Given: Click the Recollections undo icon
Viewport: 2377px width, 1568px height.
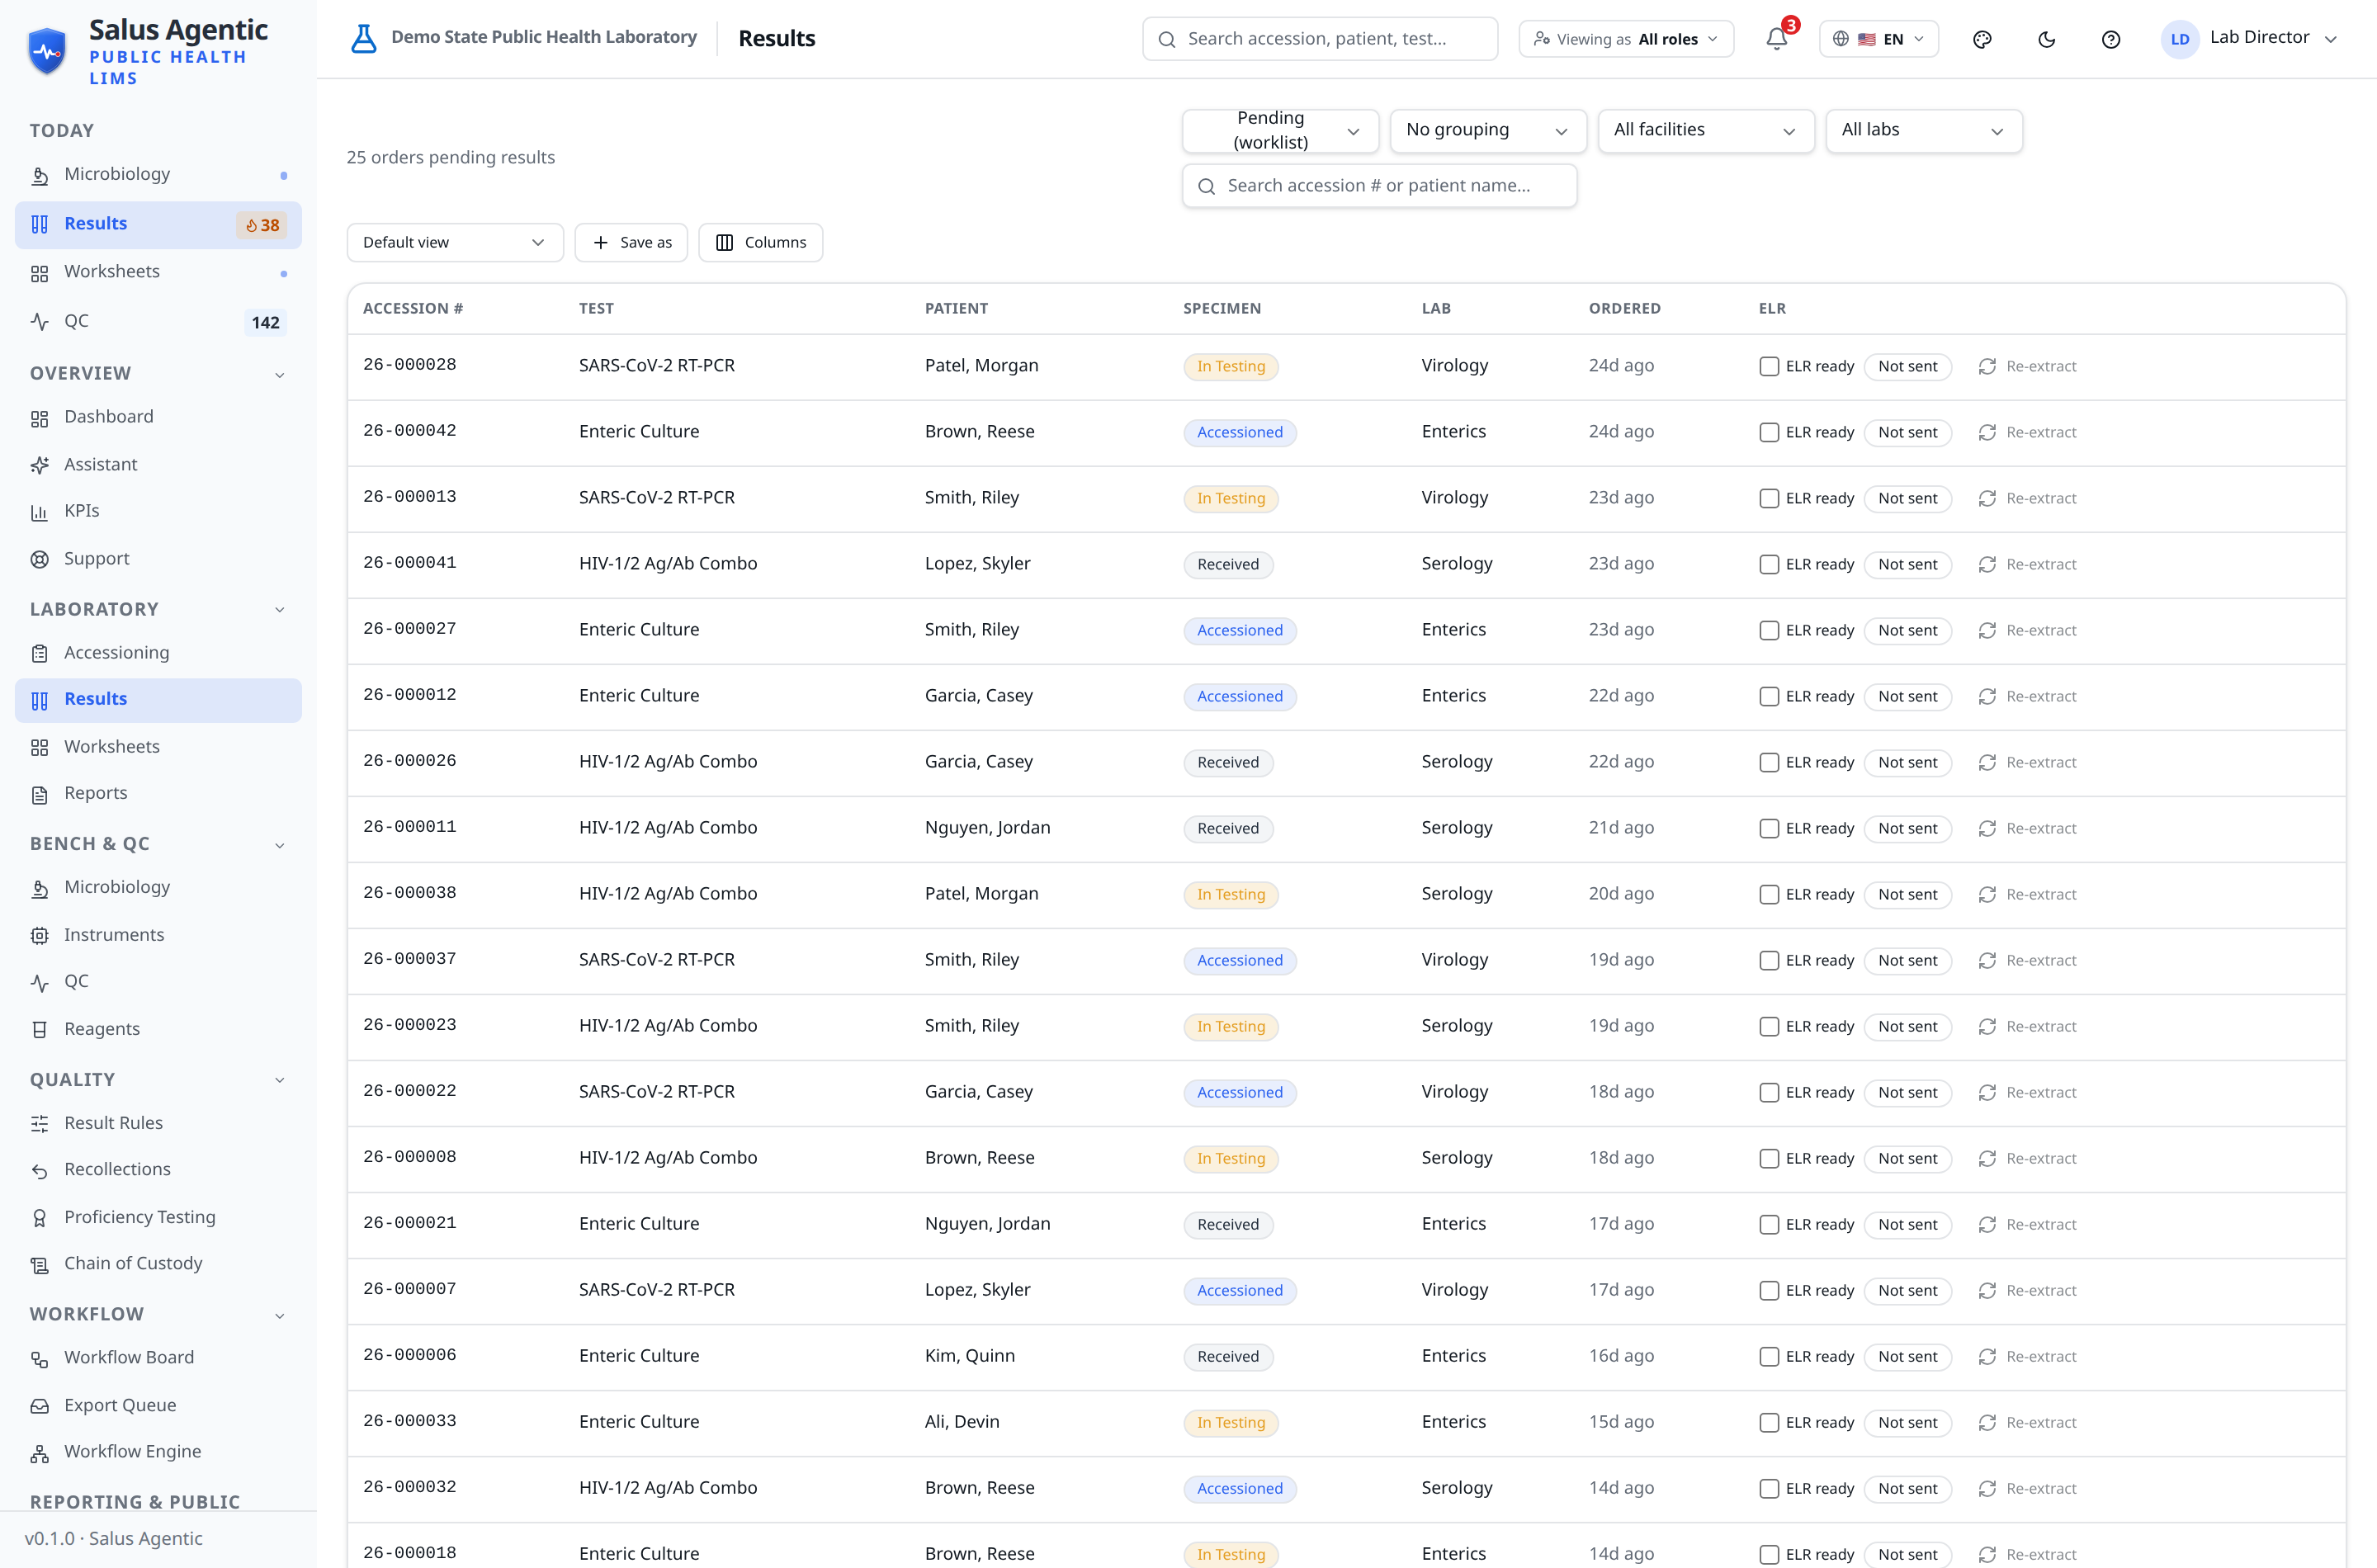Looking at the screenshot, I should pyautogui.click(x=39, y=1171).
